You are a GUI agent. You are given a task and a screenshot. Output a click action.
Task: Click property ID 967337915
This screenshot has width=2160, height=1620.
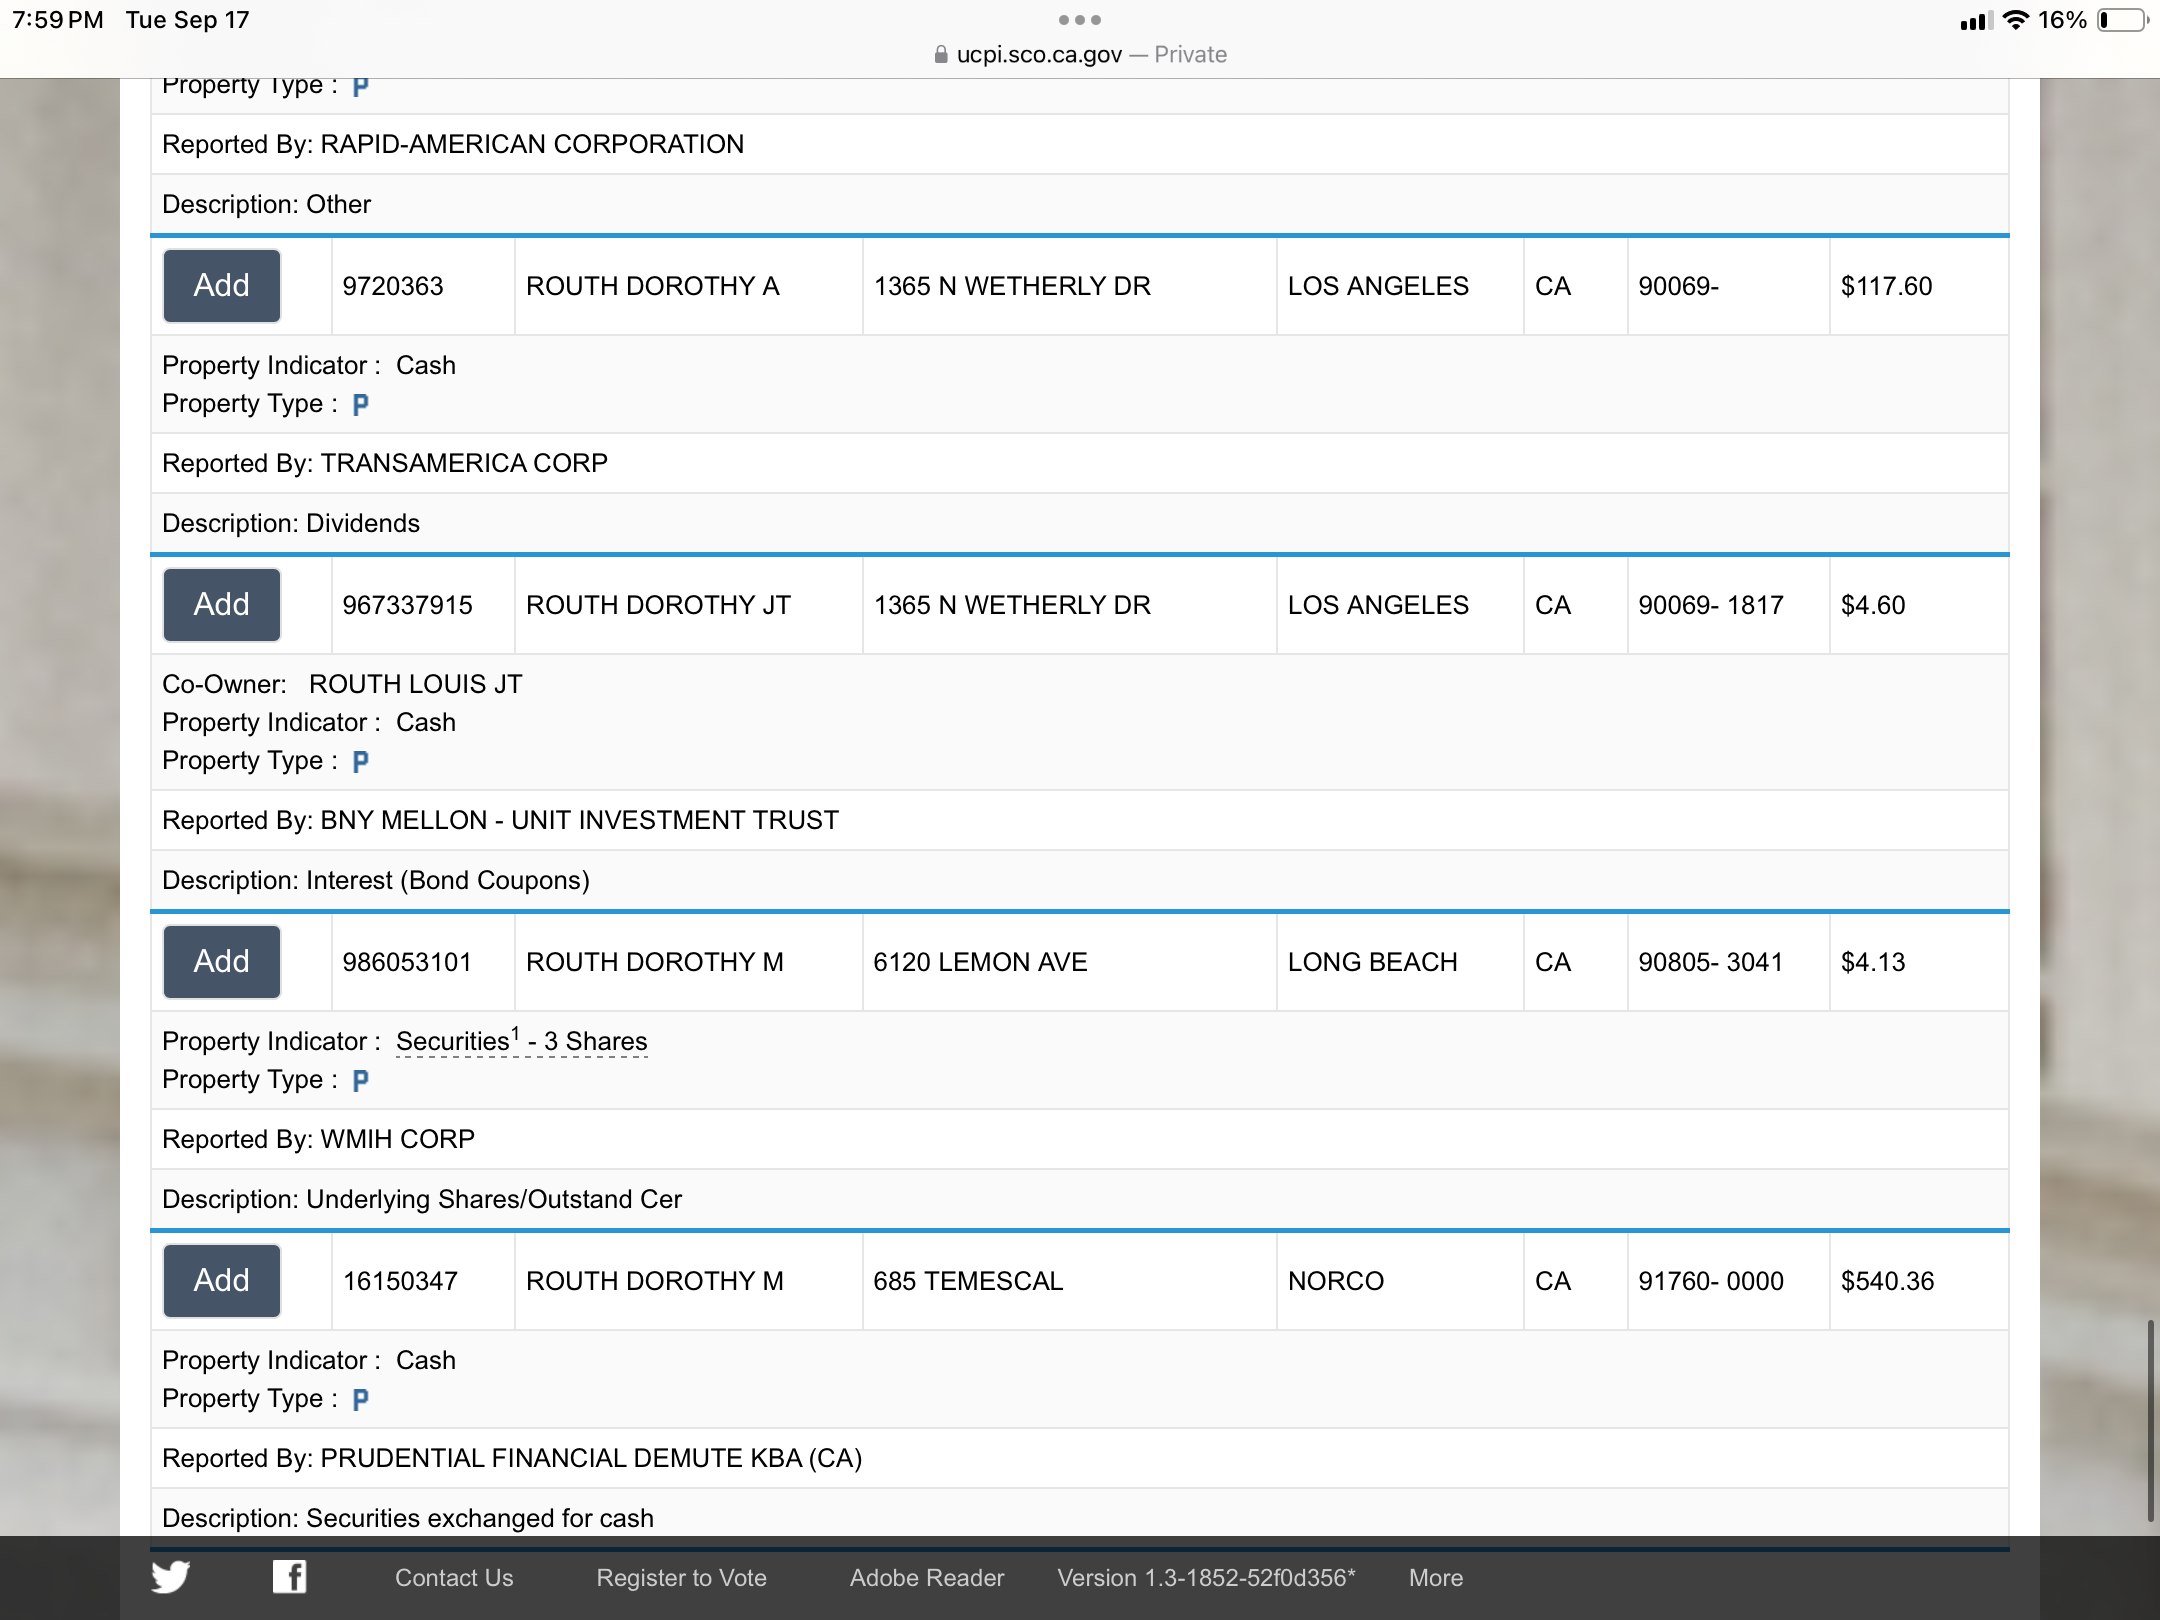click(408, 605)
